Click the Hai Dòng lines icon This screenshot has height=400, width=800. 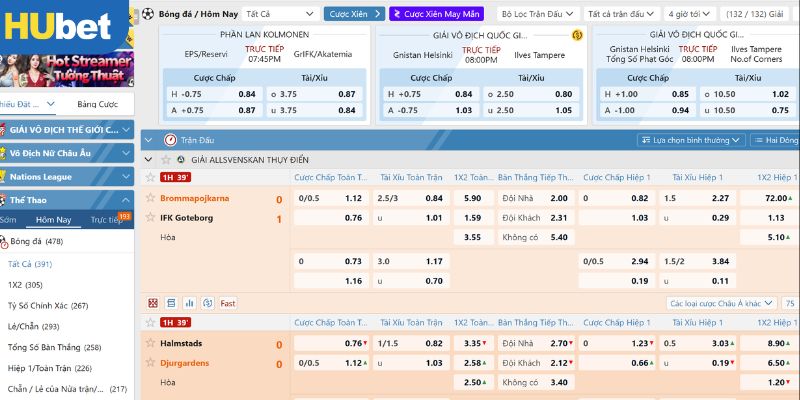tap(759, 140)
